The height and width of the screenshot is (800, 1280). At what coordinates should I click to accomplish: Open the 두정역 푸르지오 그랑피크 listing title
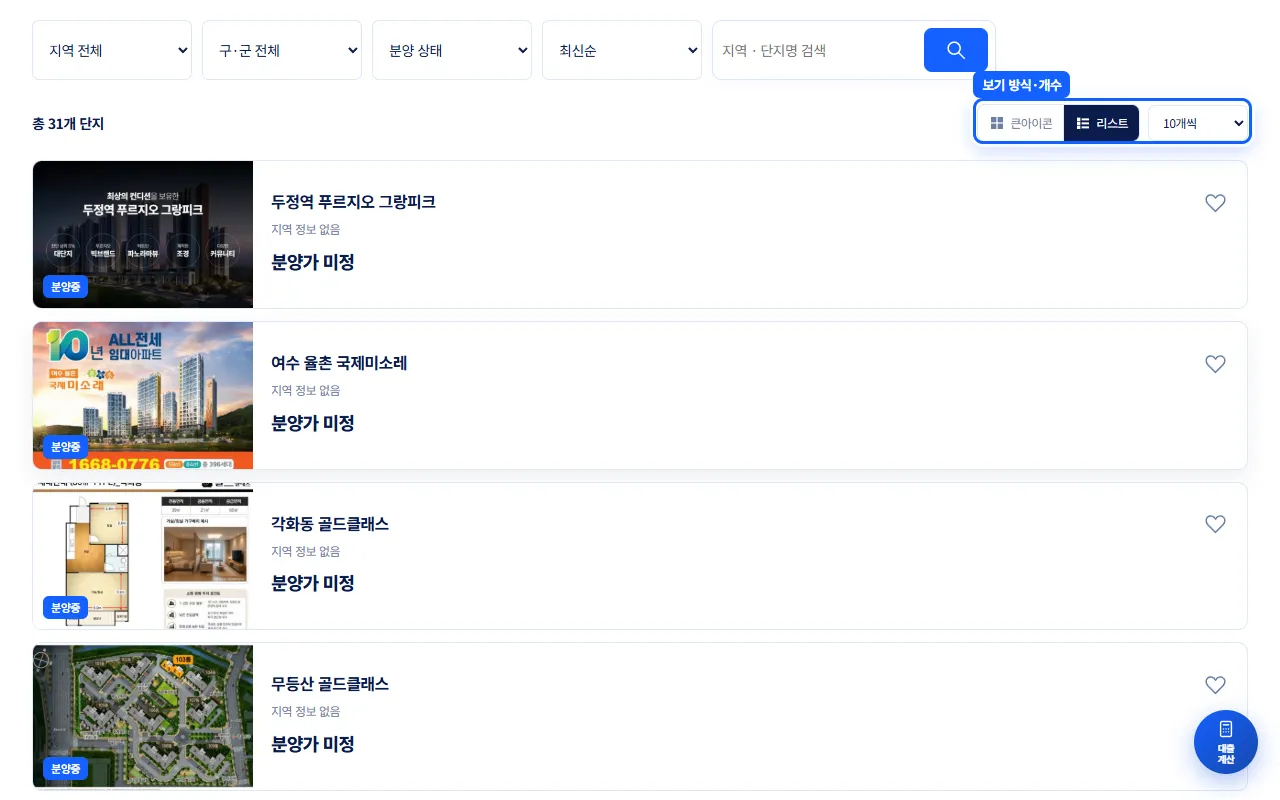coord(354,202)
